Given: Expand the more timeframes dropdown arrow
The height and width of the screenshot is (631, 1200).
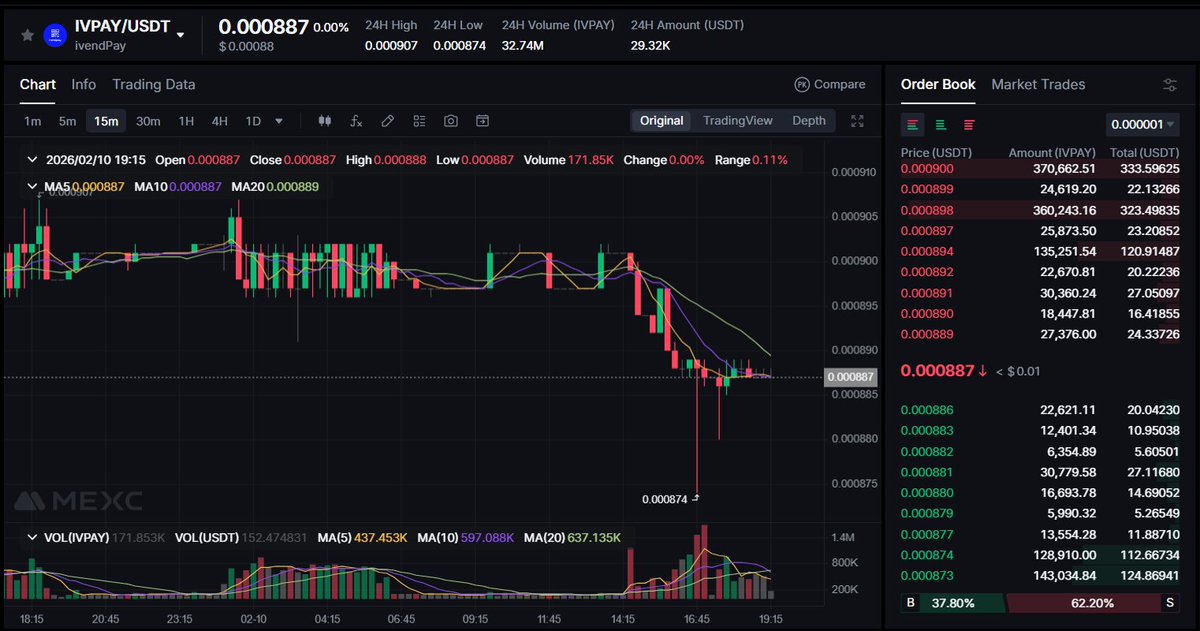Looking at the screenshot, I should click(279, 121).
